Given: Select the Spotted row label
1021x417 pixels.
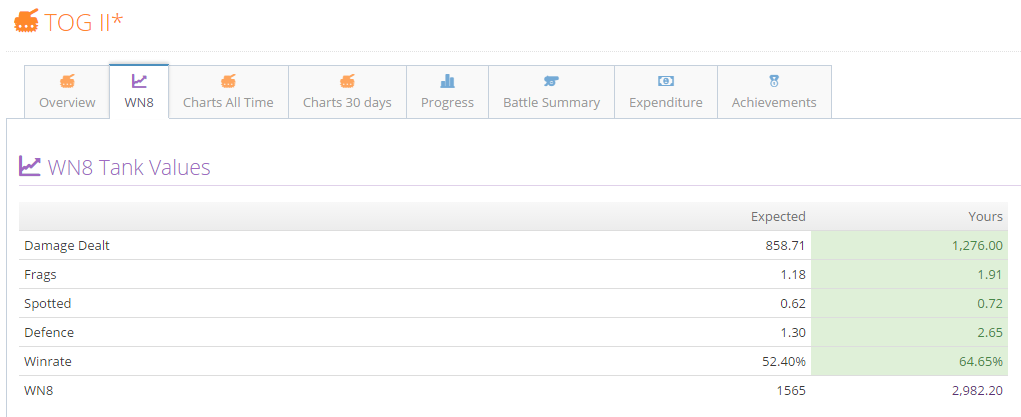Looking at the screenshot, I should (x=48, y=304).
